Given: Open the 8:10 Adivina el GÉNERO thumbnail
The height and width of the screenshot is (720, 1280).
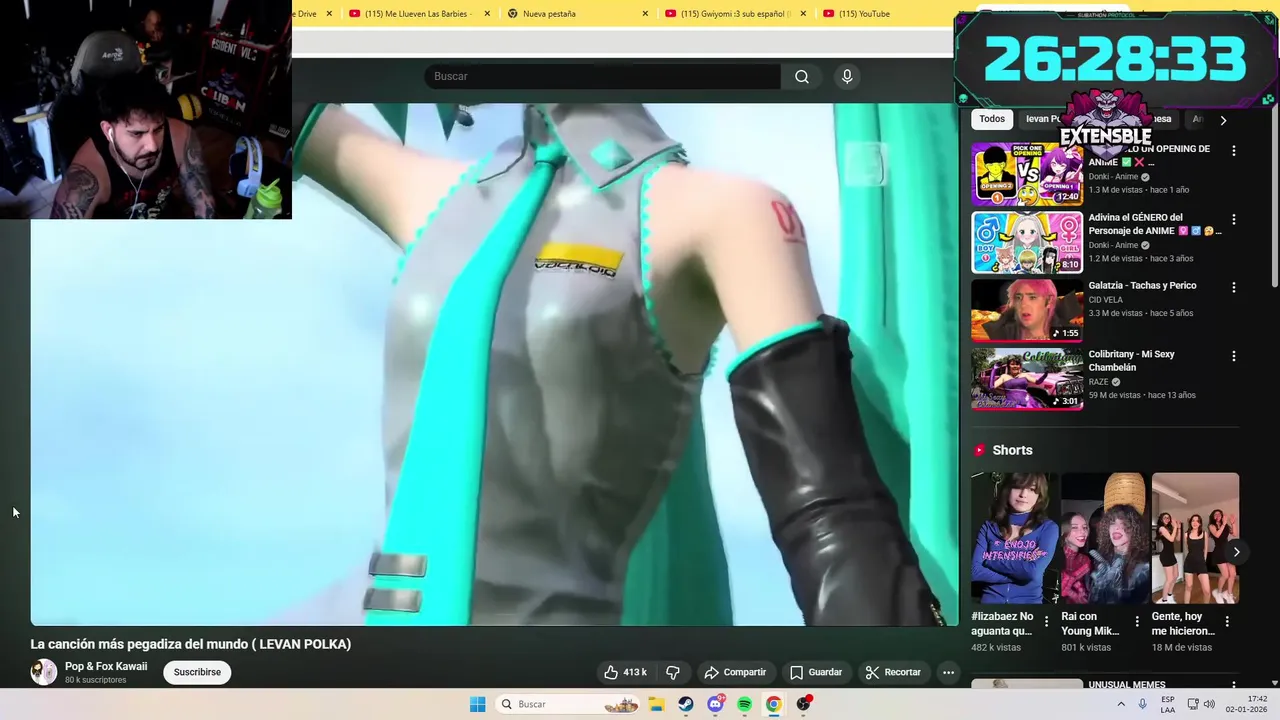Looking at the screenshot, I should coord(1027,242).
